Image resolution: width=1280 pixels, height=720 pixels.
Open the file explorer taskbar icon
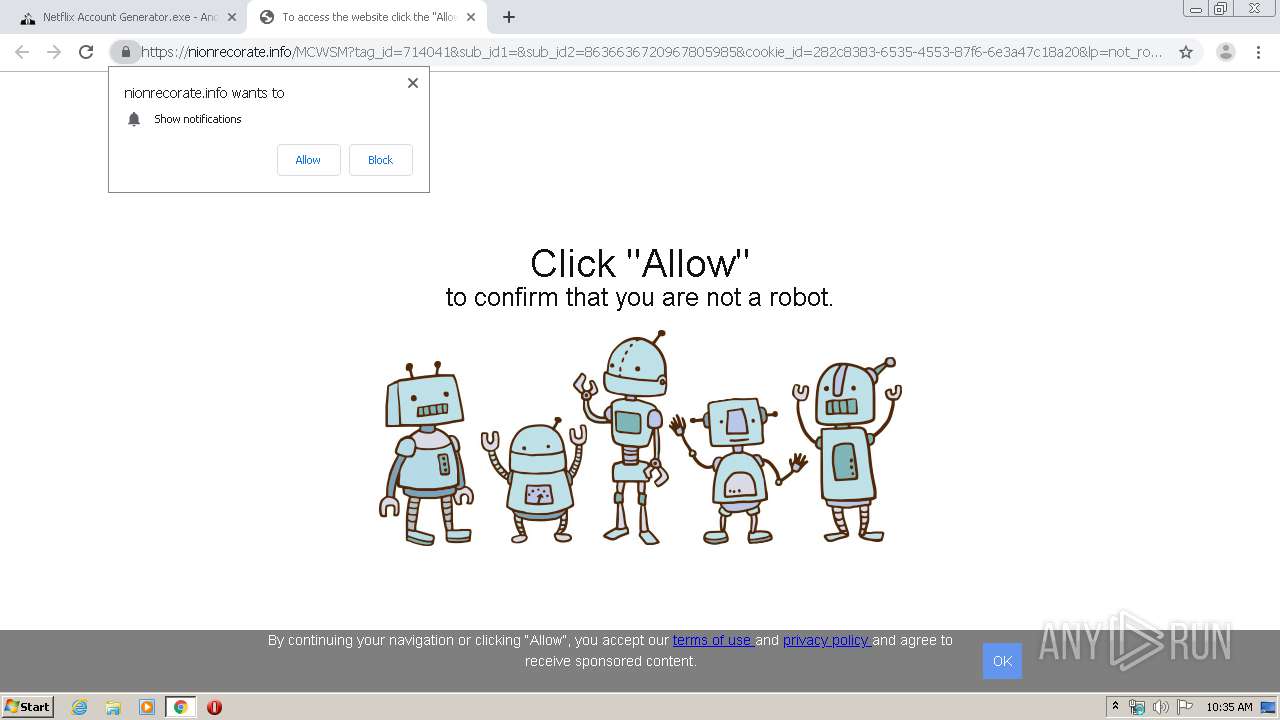coord(113,707)
